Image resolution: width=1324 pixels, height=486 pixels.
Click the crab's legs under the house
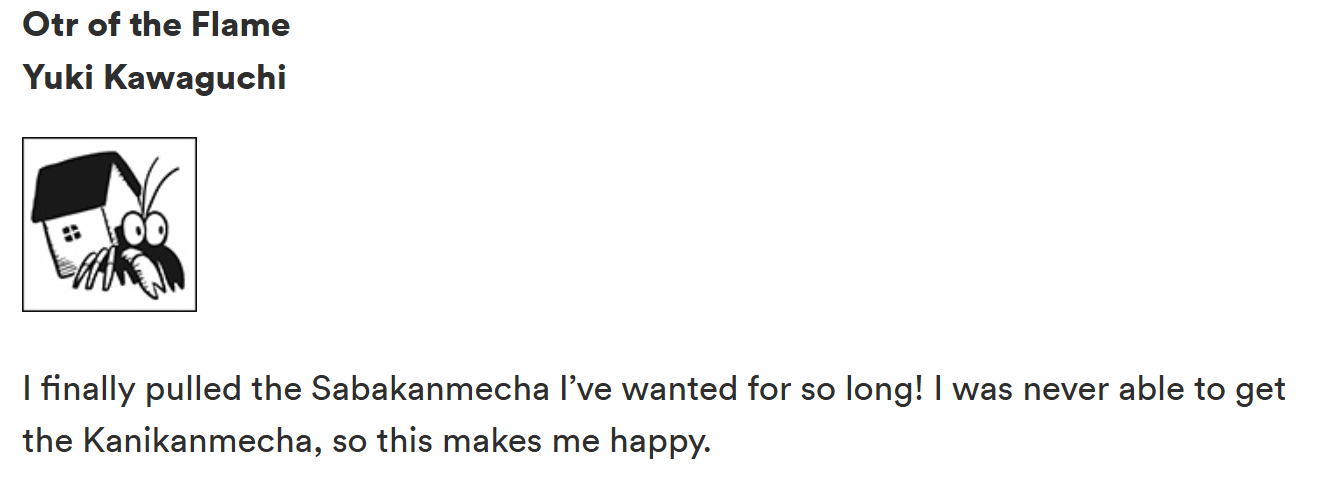click(x=93, y=268)
